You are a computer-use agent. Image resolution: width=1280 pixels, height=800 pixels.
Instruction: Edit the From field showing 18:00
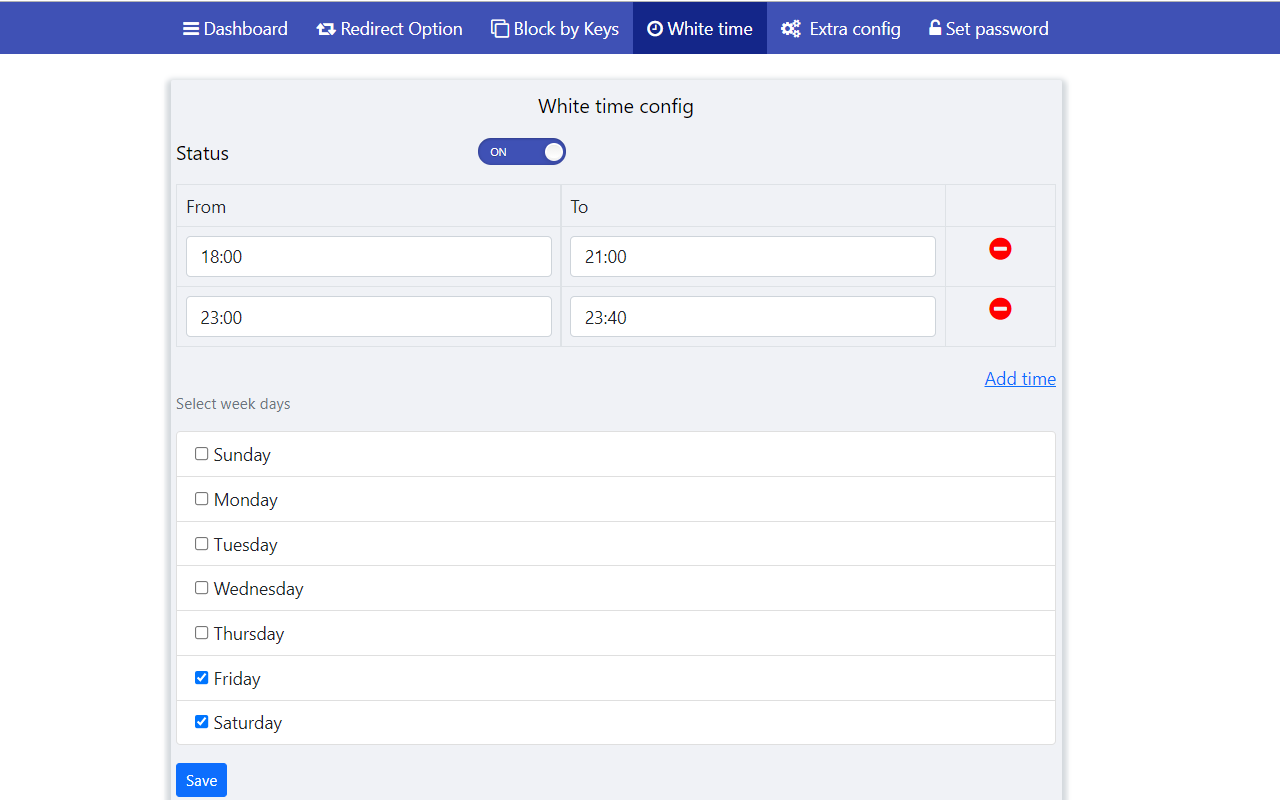(369, 257)
